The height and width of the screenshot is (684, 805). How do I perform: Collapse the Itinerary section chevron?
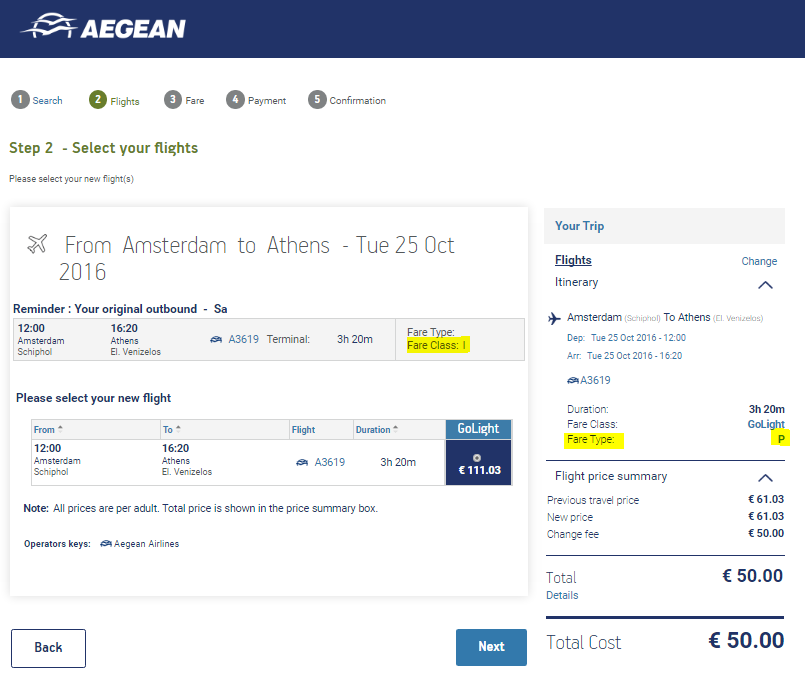tap(765, 285)
